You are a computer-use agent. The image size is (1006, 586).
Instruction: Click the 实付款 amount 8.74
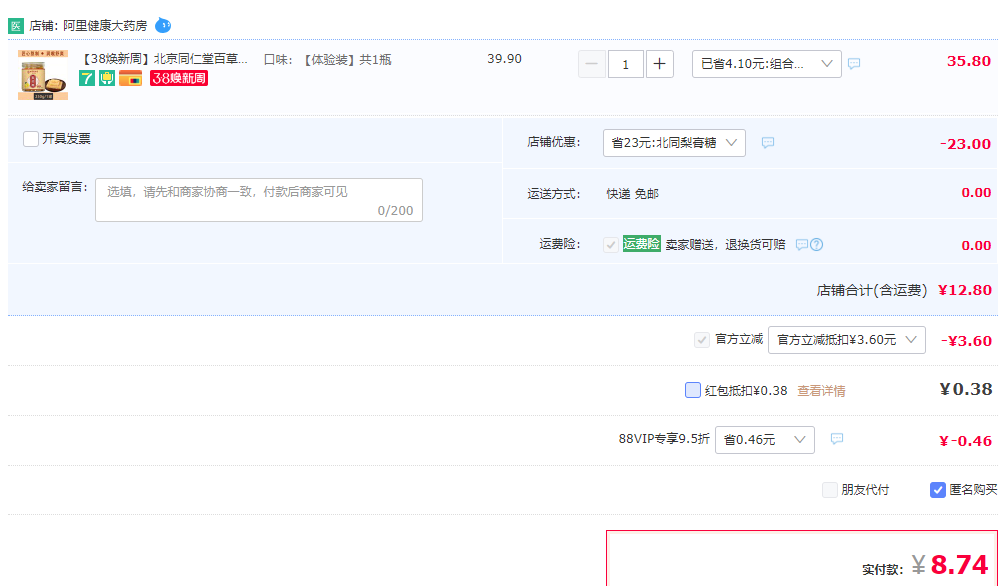click(959, 565)
